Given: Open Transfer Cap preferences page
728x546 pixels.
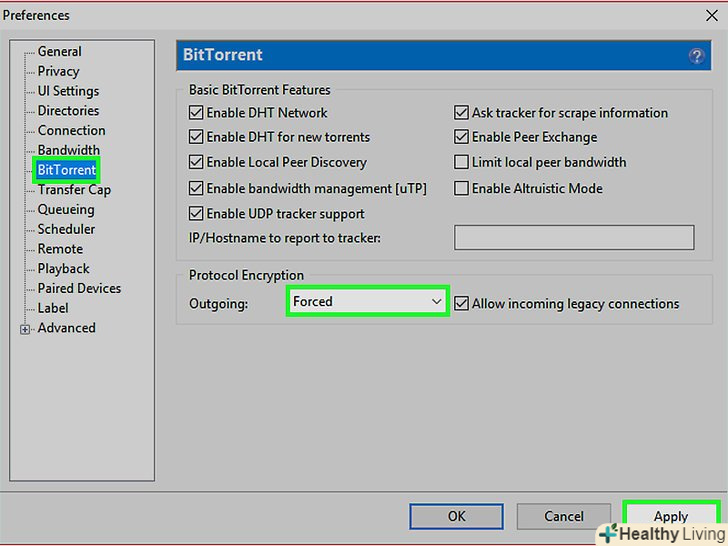Looking at the screenshot, I should [74, 190].
